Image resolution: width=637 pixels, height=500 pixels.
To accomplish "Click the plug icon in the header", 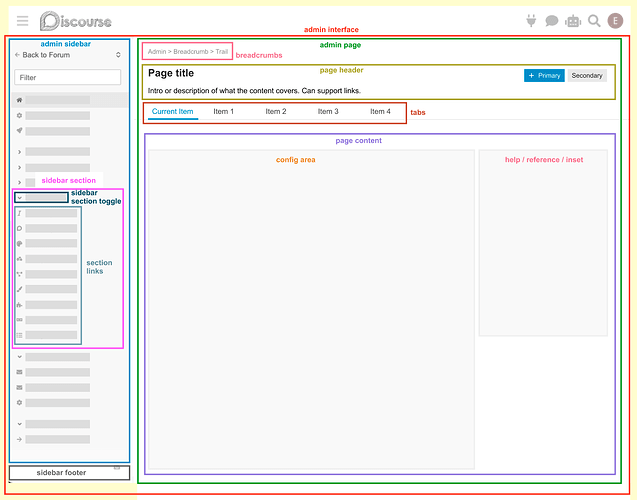I will [531, 20].
